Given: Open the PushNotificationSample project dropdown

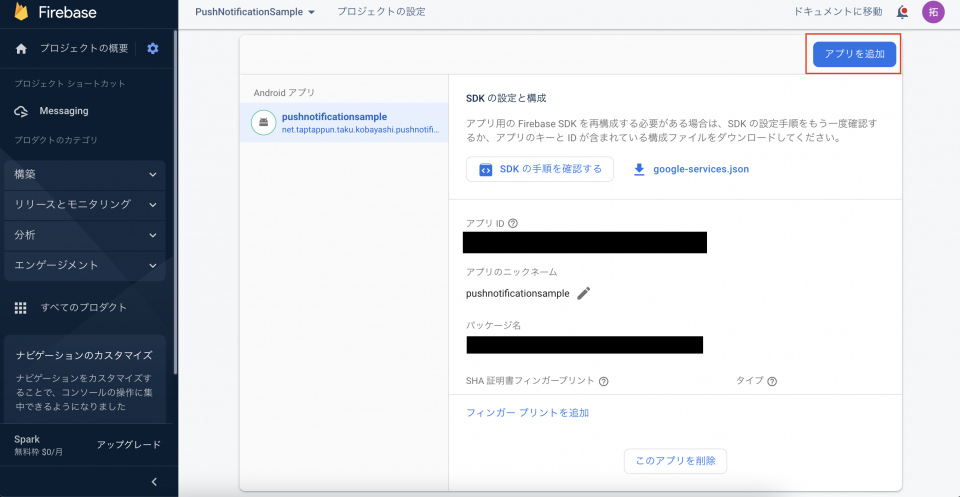Looking at the screenshot, I should [255, 12].
